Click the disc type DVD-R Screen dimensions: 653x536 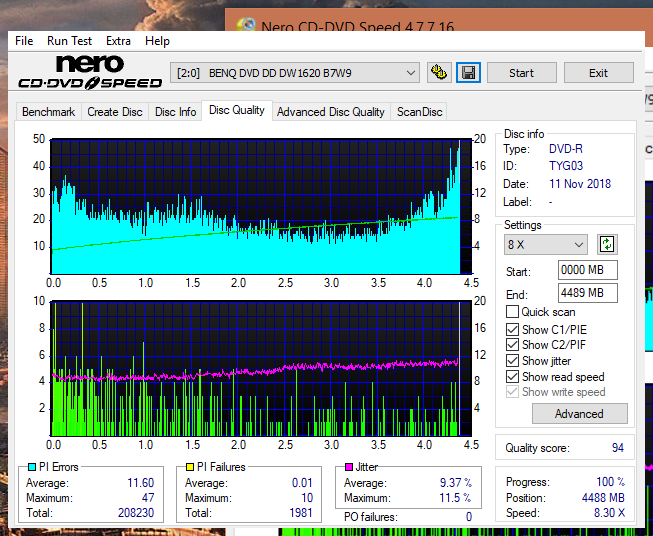[566, 149]
